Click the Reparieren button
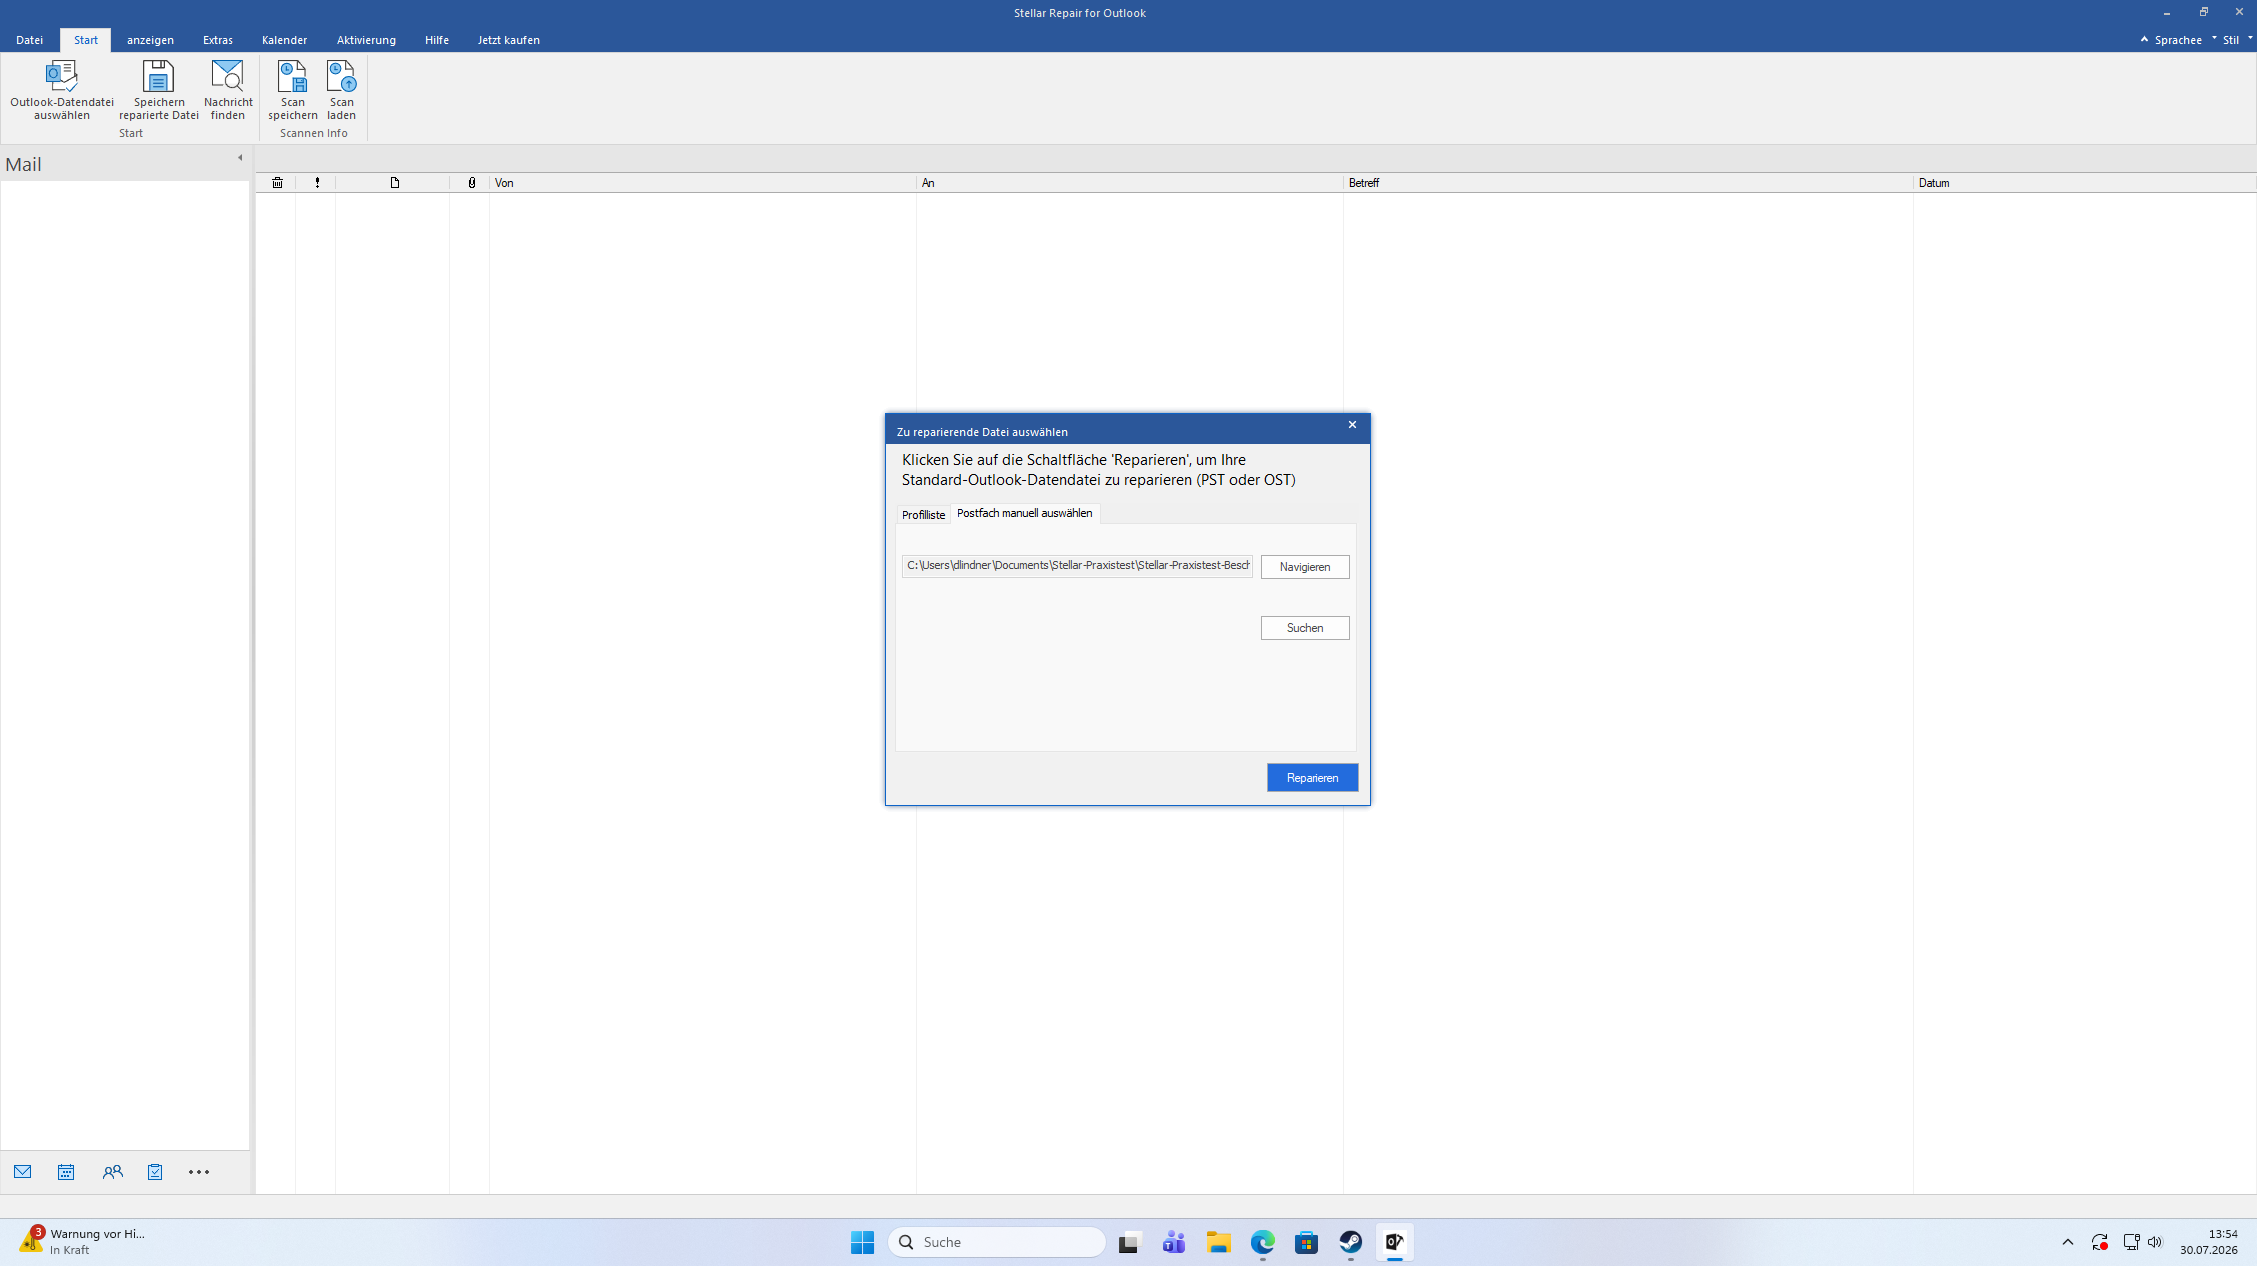Viewport: 2257px width, 1266px height. click(1312, 778)
